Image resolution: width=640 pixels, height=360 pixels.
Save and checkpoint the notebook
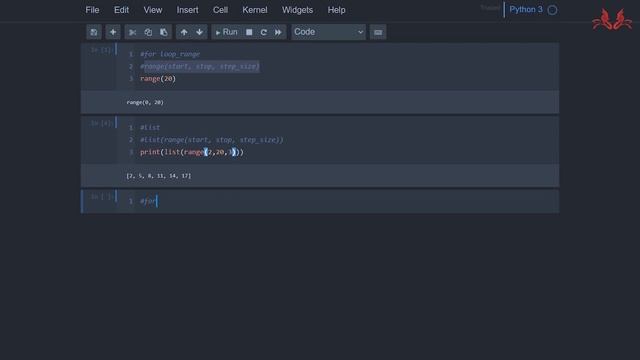tap(94, 32)
